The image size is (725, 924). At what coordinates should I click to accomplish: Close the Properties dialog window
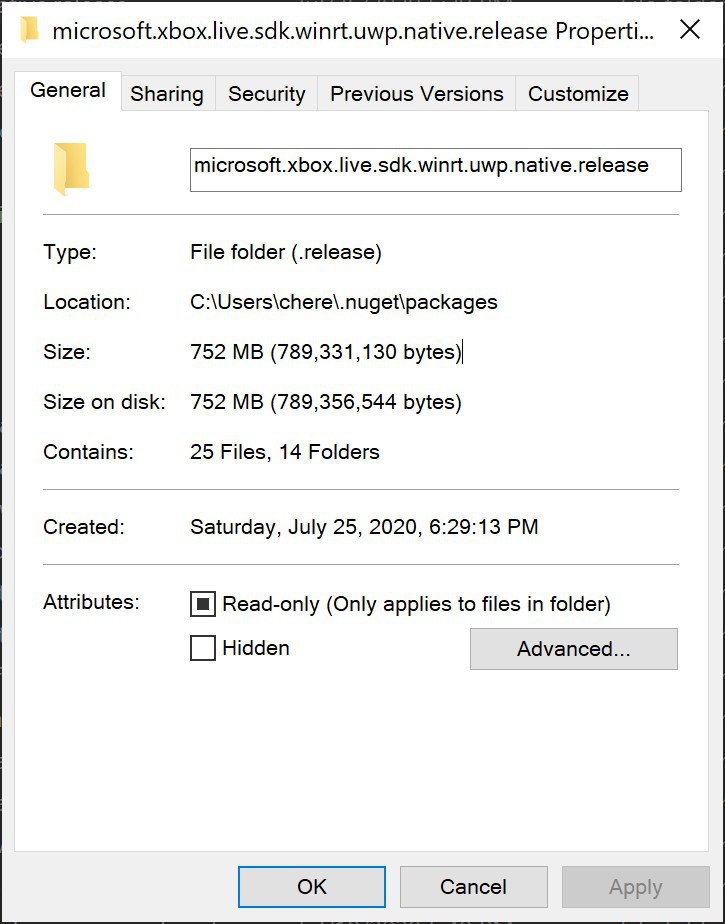pos(690,29)
